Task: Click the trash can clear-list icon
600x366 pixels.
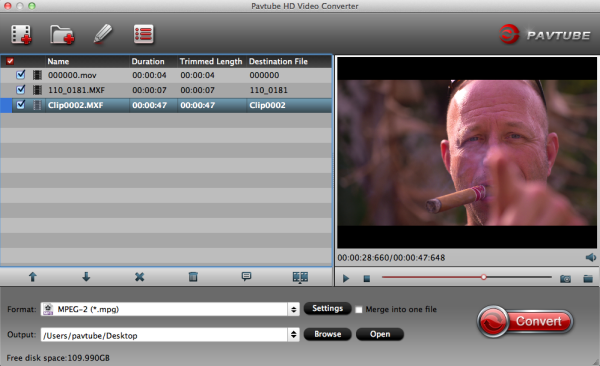Action: [193, 277]
